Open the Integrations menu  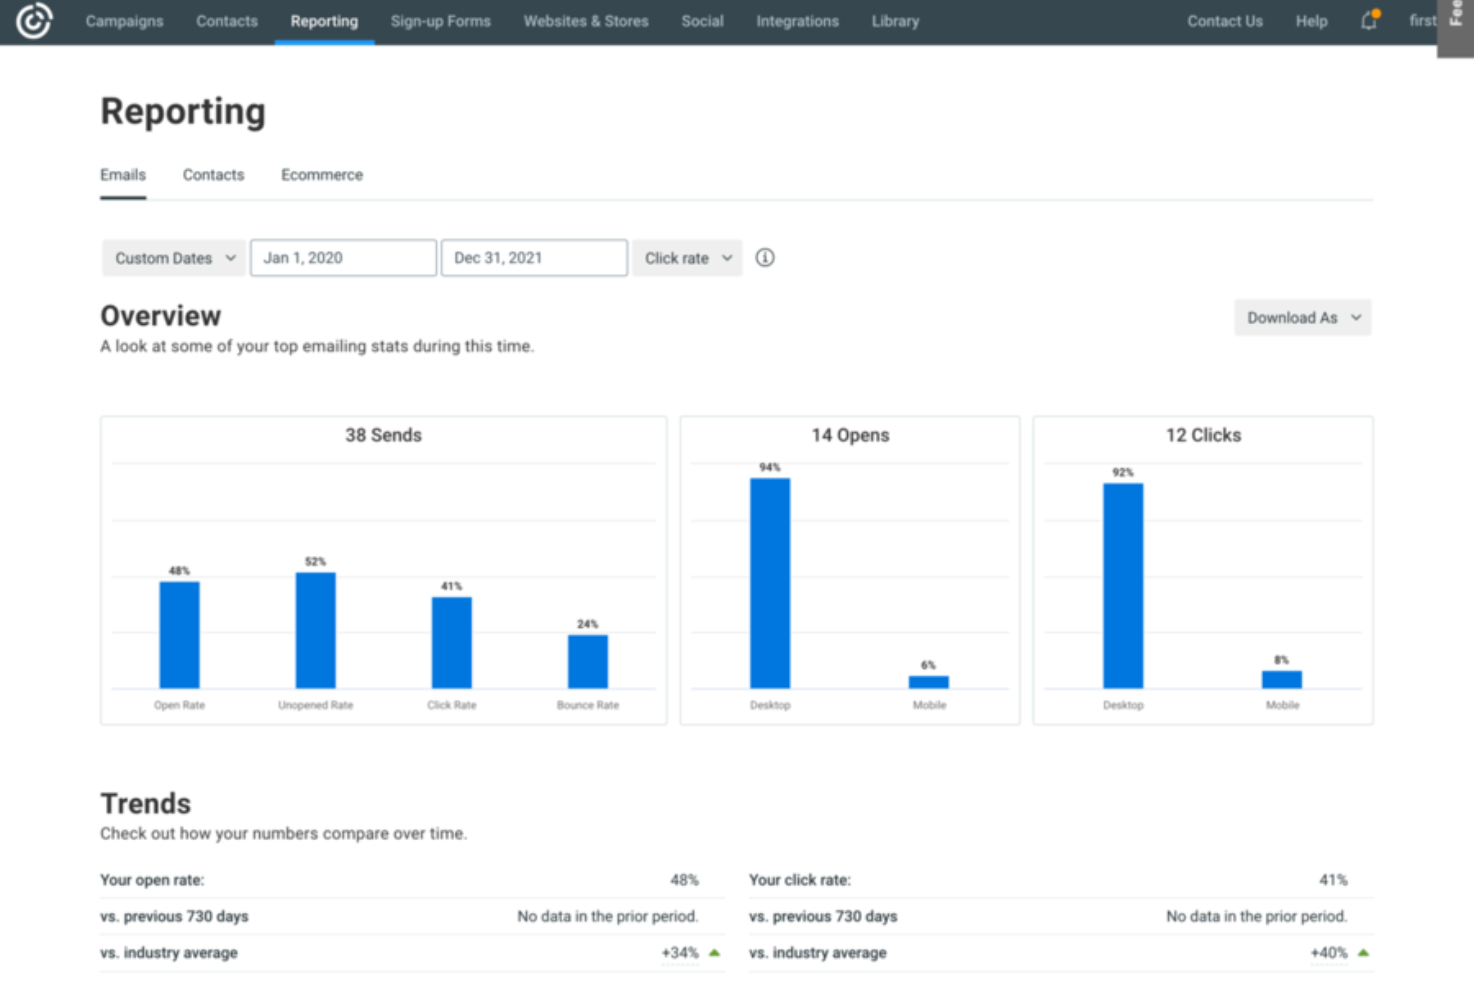click(x=797, y=20)
